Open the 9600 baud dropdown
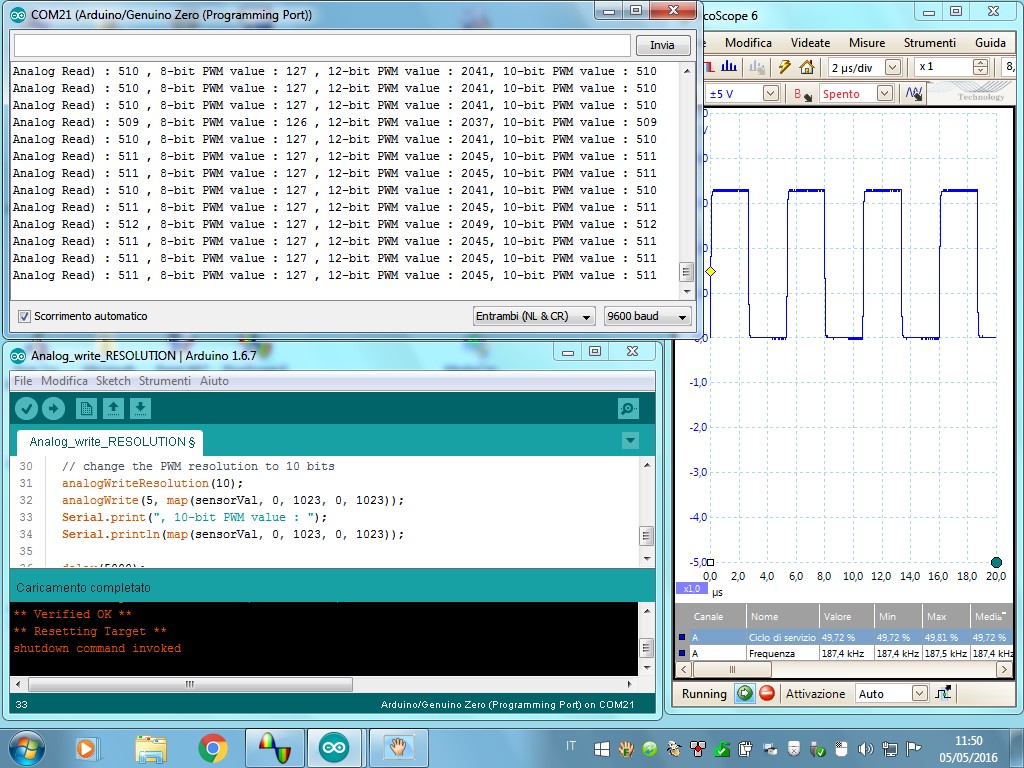The width and height of the screenshot is (1024, 768). coord(646,316)
